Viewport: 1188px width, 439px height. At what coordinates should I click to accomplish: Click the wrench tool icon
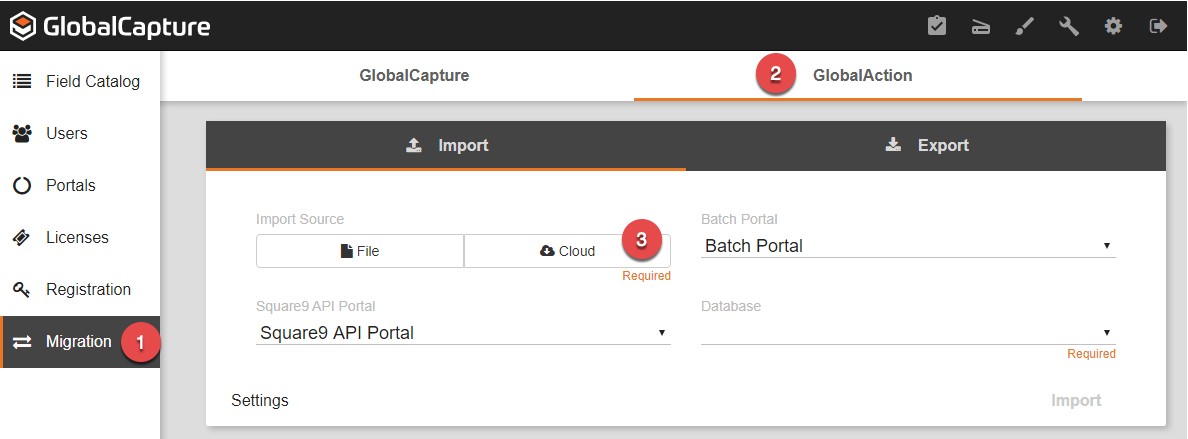1069,26
